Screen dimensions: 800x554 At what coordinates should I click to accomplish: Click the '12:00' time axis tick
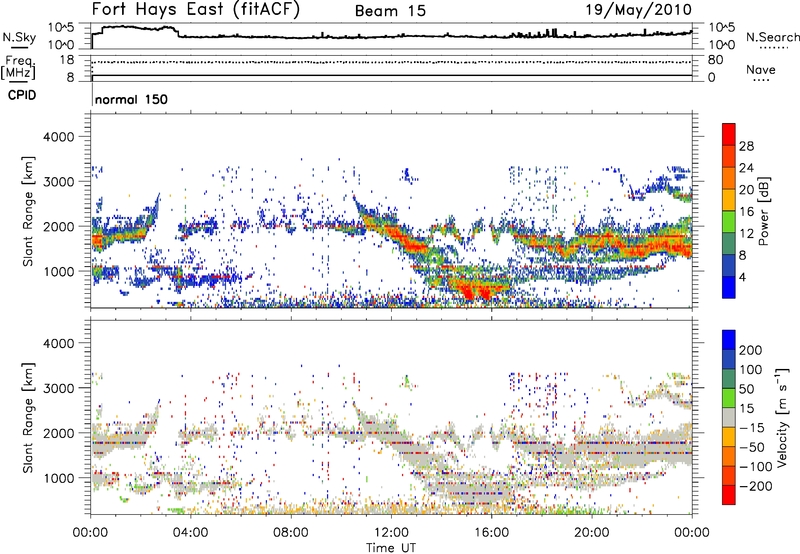pyautogui.click(x=391, y=533)
